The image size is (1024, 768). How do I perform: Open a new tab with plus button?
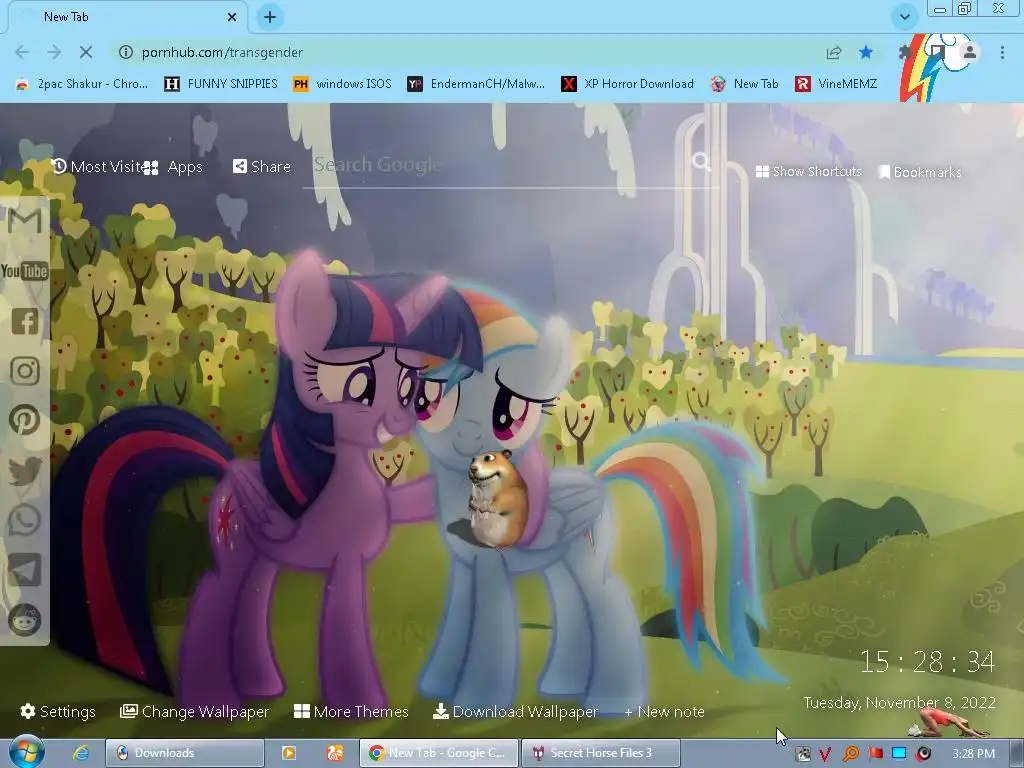(270, 17)
